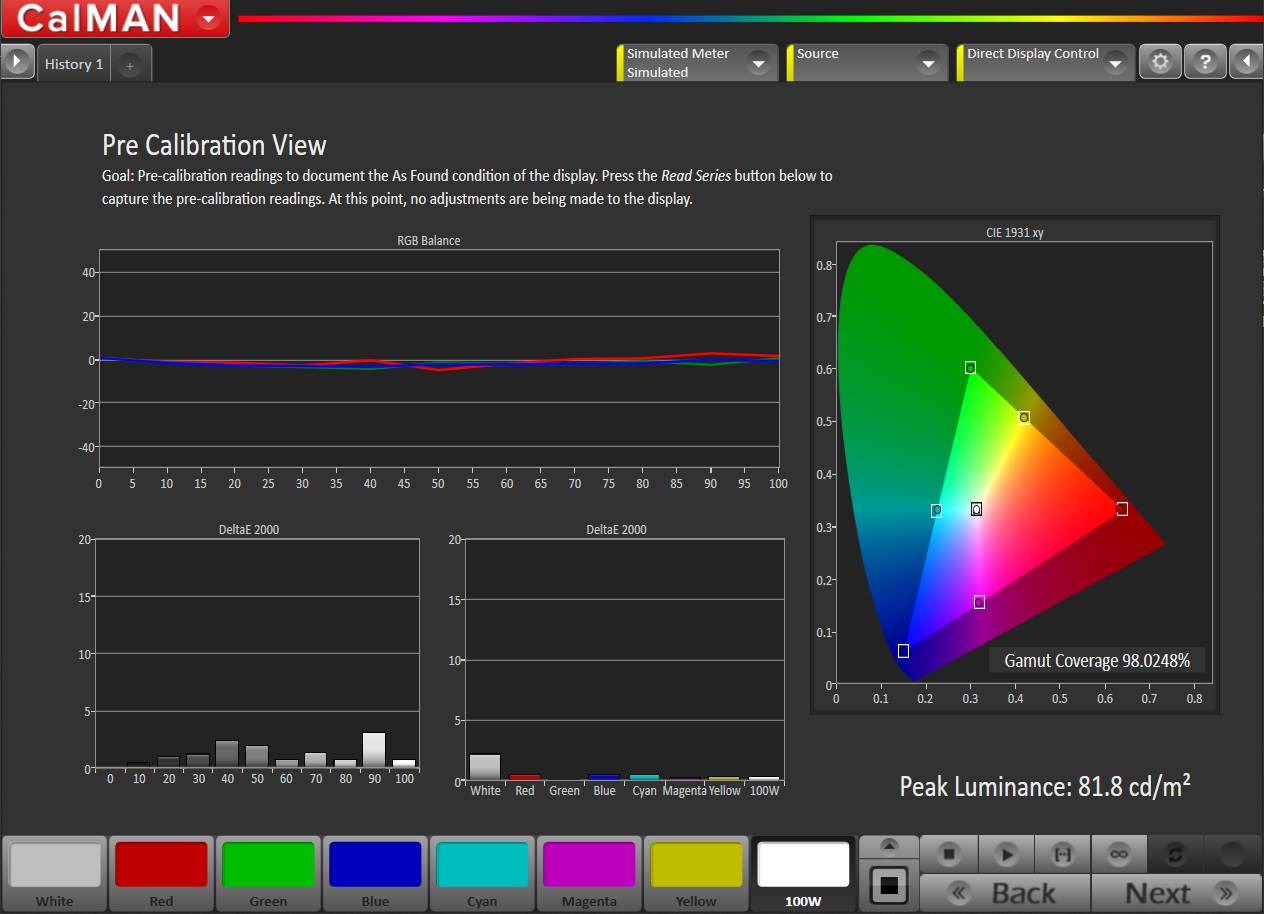Start readings with the play icon
This screenshot has height=914, width=1264.
click(x=1005, y=854)
